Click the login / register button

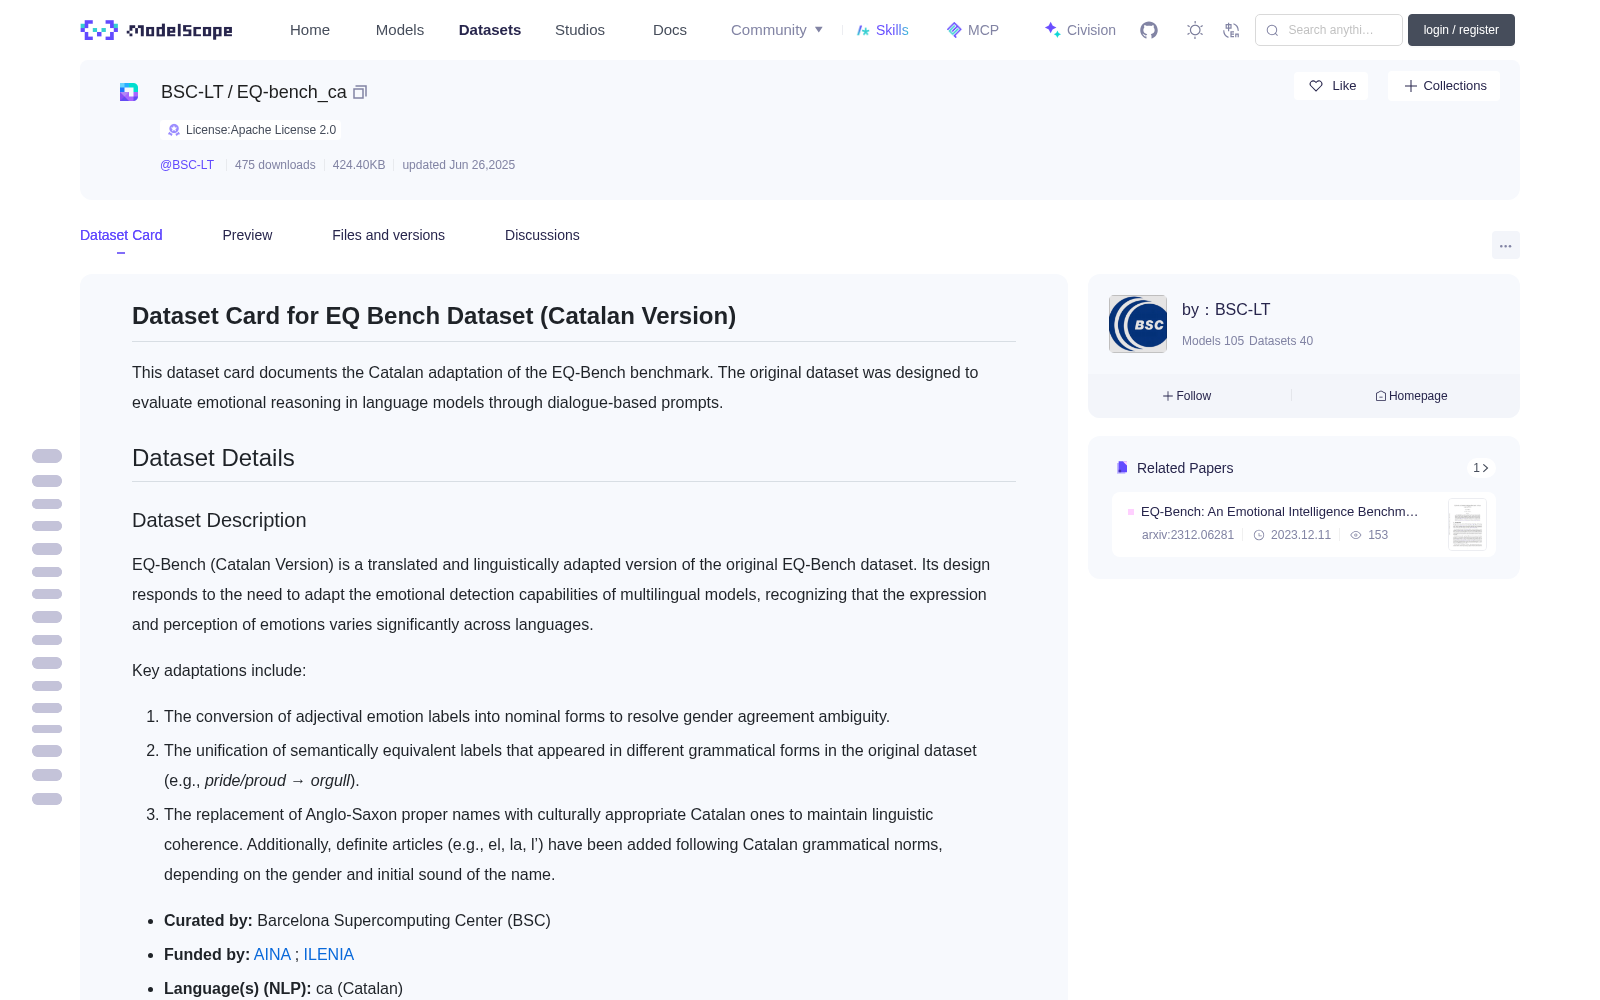pos(1461,30)
